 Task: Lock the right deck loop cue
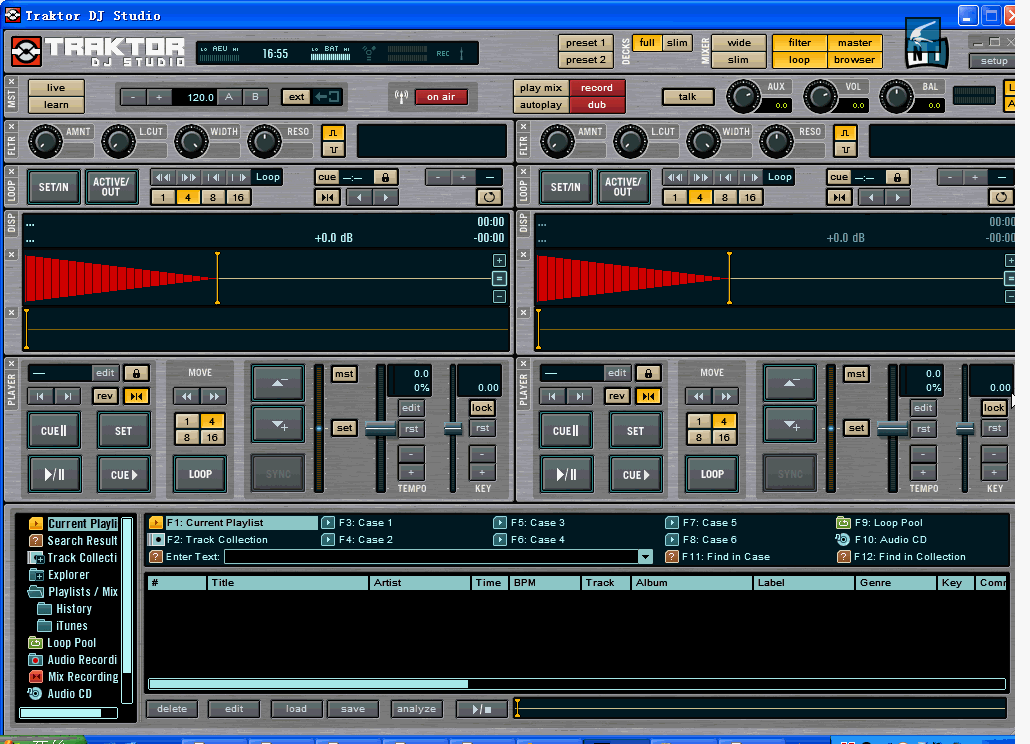click(x=897, y=177)
